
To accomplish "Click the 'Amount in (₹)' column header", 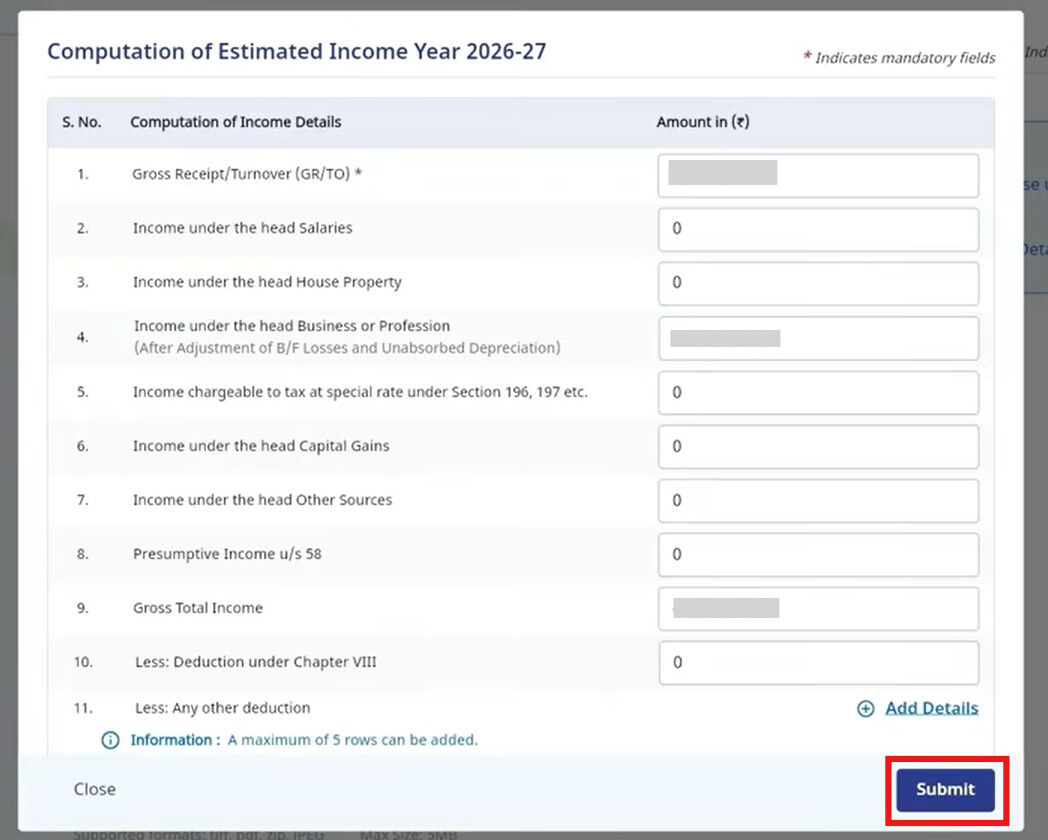I will tap(702, 122).
